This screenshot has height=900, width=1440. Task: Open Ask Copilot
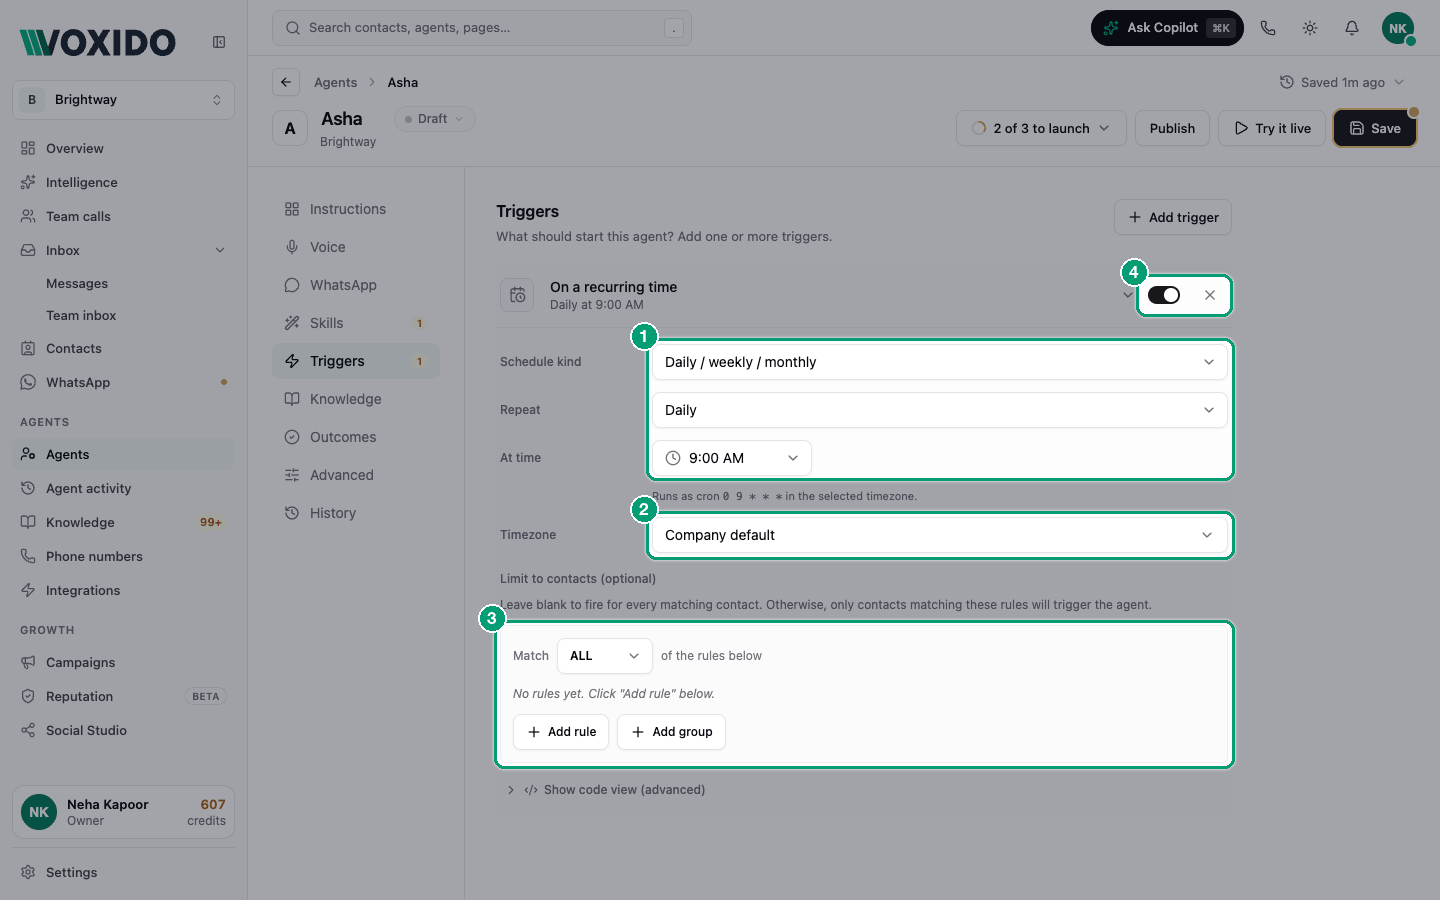tap(1167, 28)
